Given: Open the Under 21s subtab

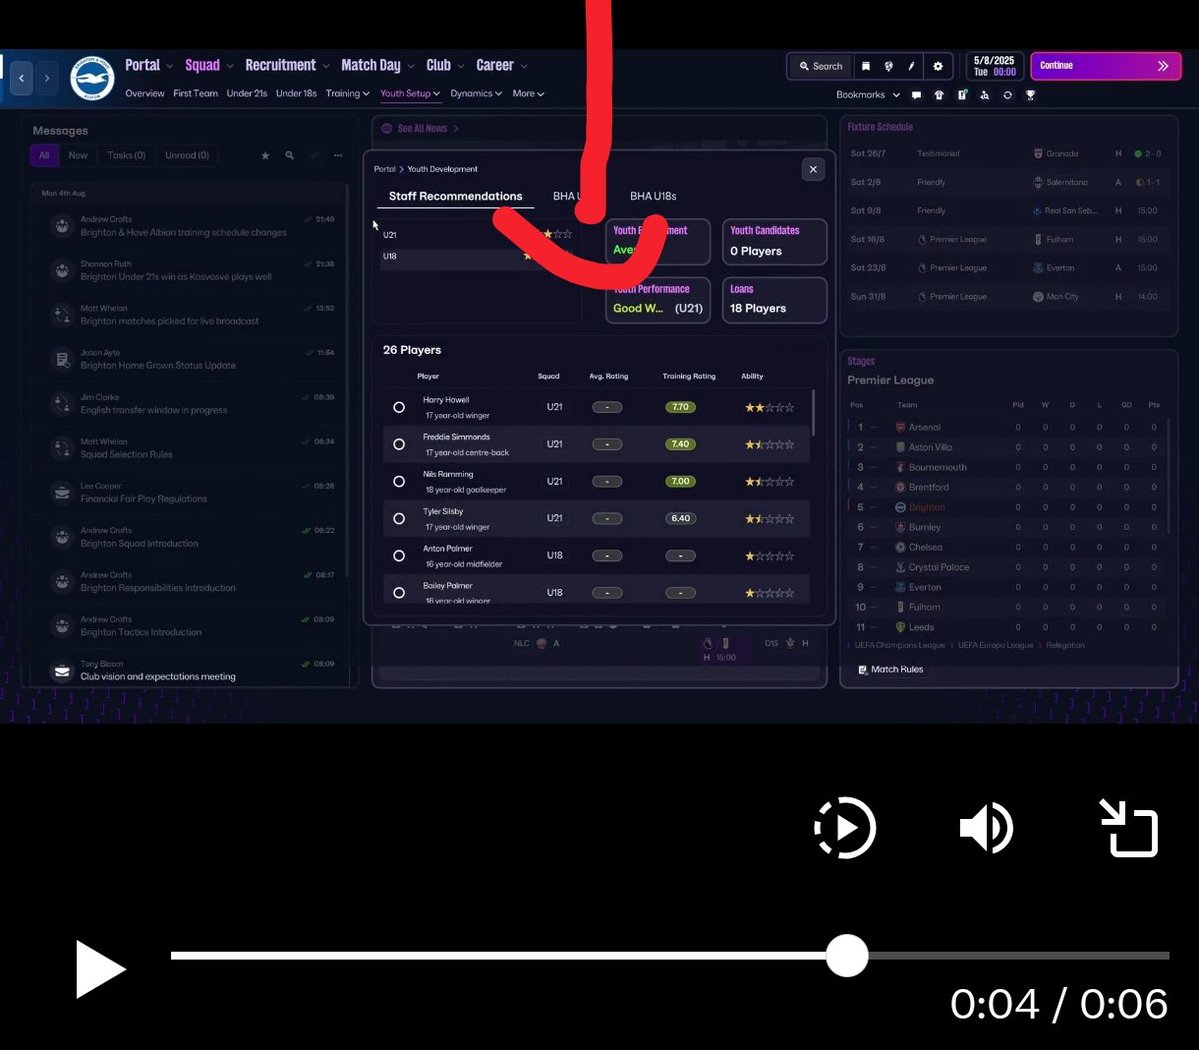Looking at the screenshot, I should point(246,93).
